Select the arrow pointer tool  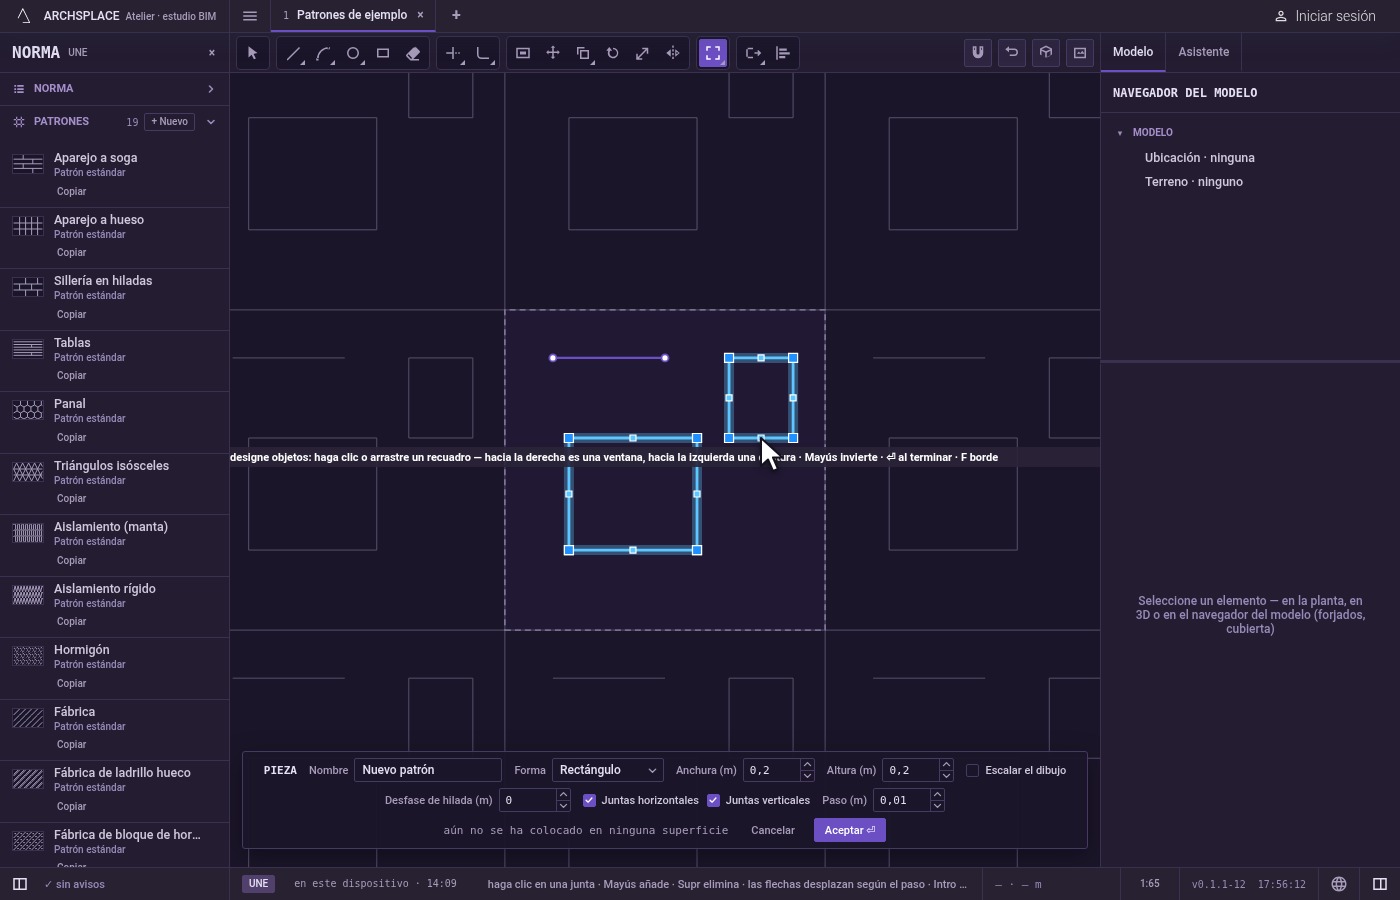252,53
